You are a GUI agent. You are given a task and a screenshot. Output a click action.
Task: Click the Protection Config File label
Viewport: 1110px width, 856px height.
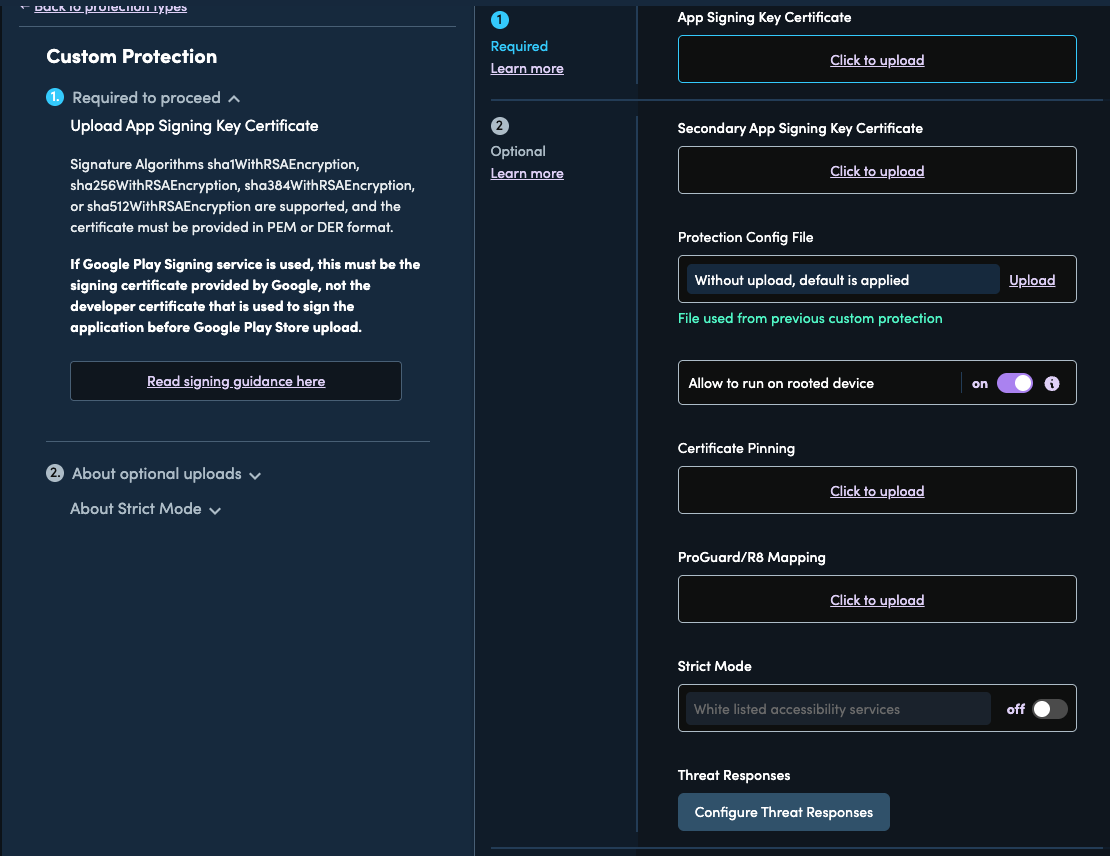[745, 237]
